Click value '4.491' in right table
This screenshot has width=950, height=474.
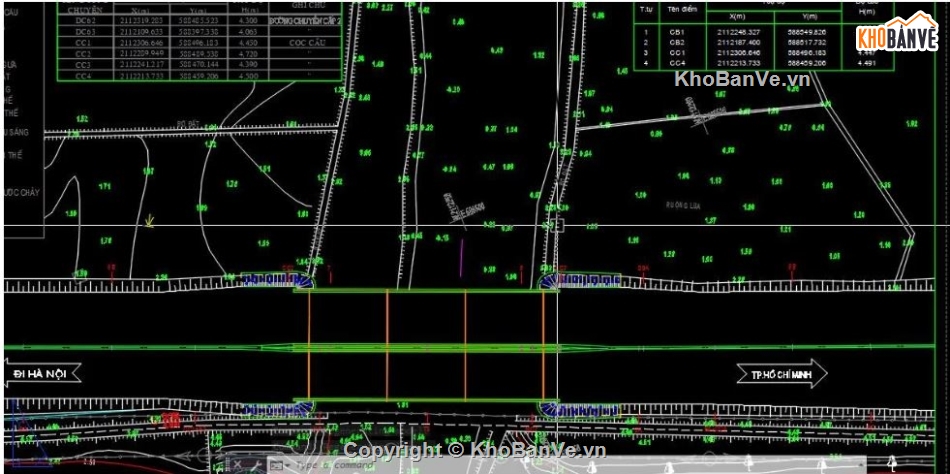(868, 62)
